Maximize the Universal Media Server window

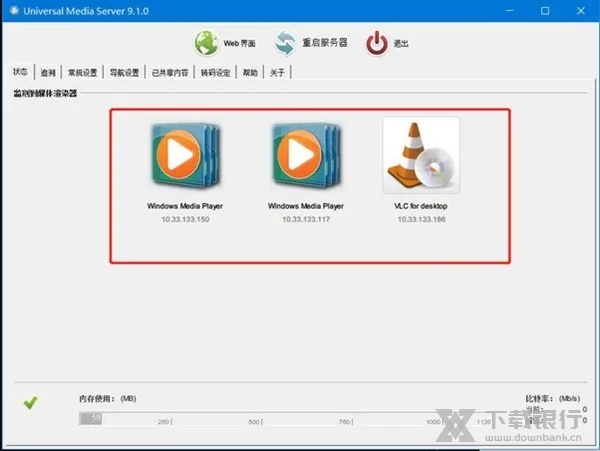[545, 11]
